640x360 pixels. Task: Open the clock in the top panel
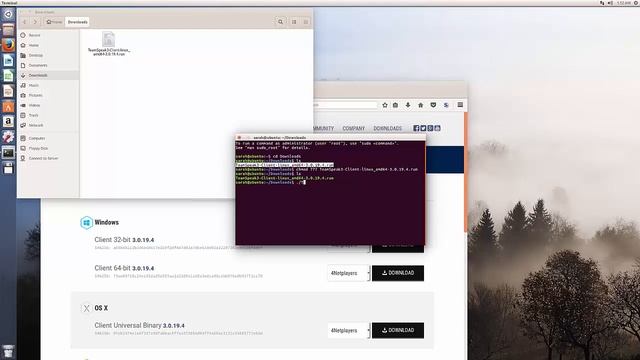(x=624, y=3)
